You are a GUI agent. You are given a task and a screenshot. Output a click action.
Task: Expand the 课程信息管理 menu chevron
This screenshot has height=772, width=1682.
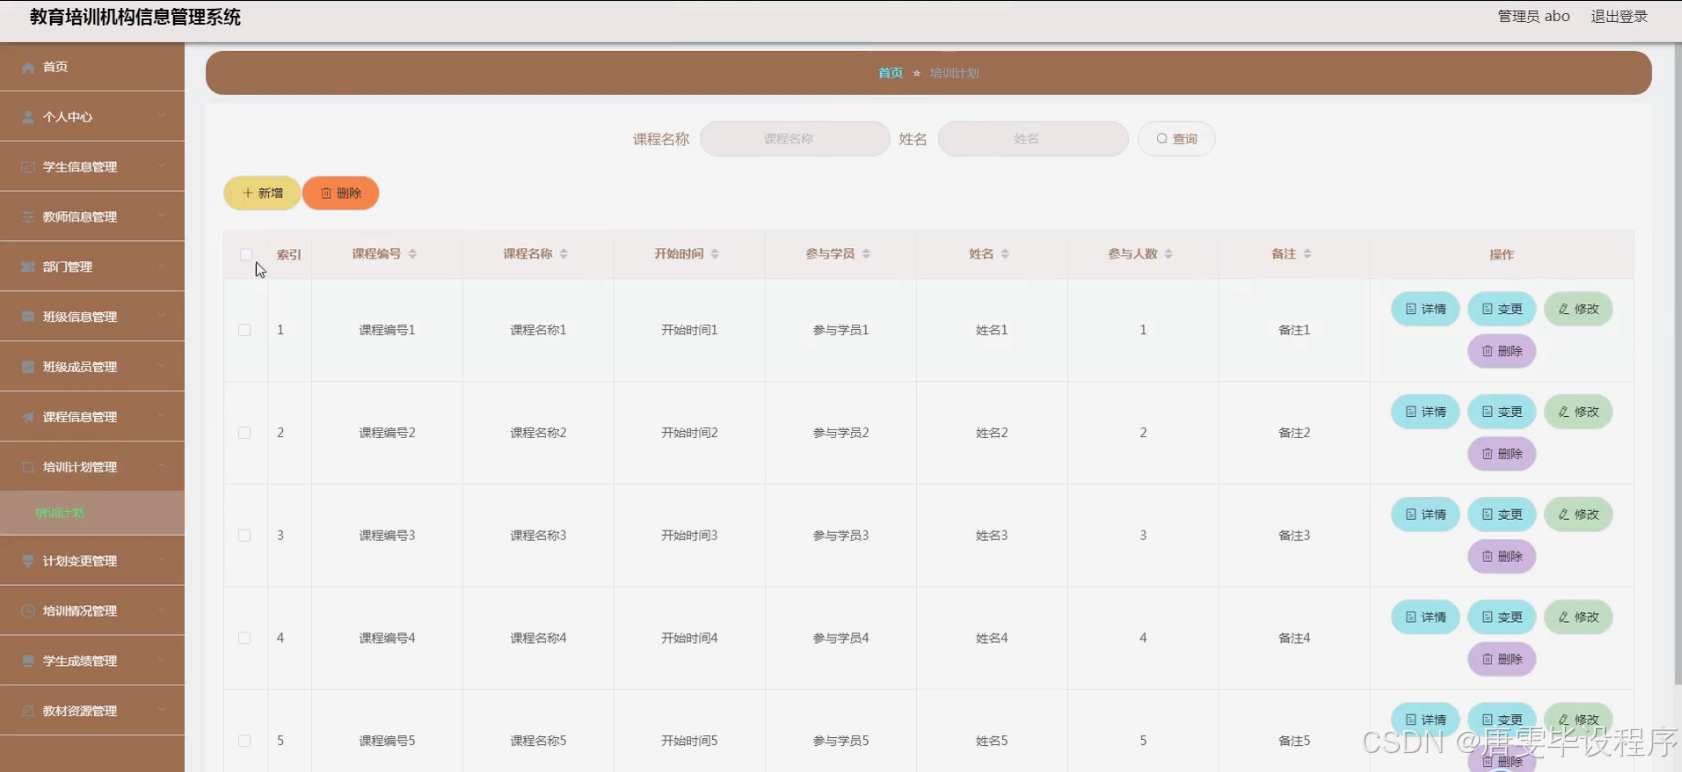[162, 416]
